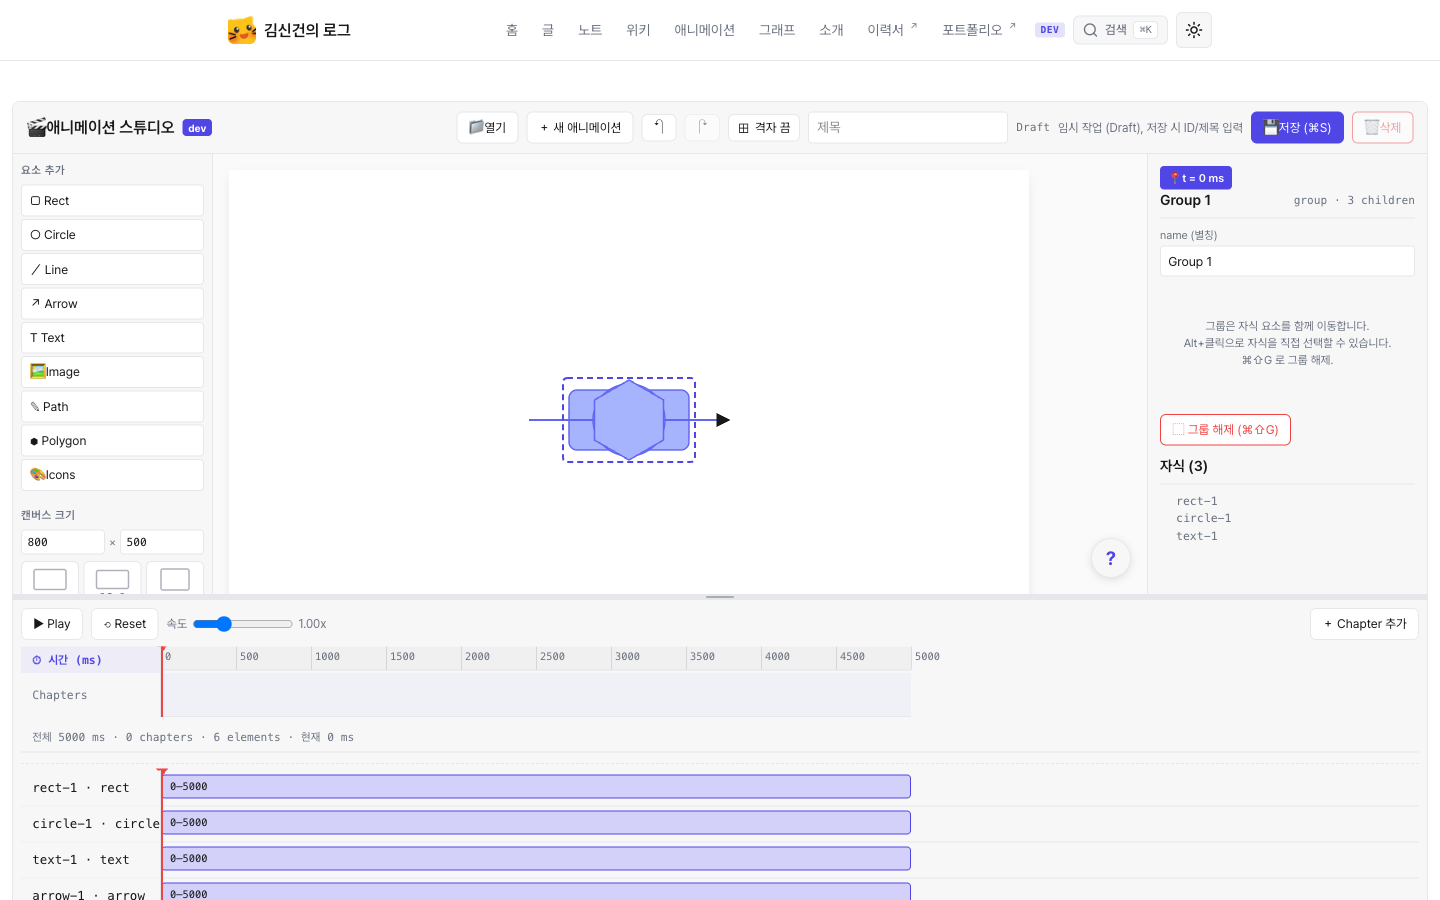Click the 2500 mark on time ruler
Screen dimensions: 1440x900
click(x=552, y=657)
